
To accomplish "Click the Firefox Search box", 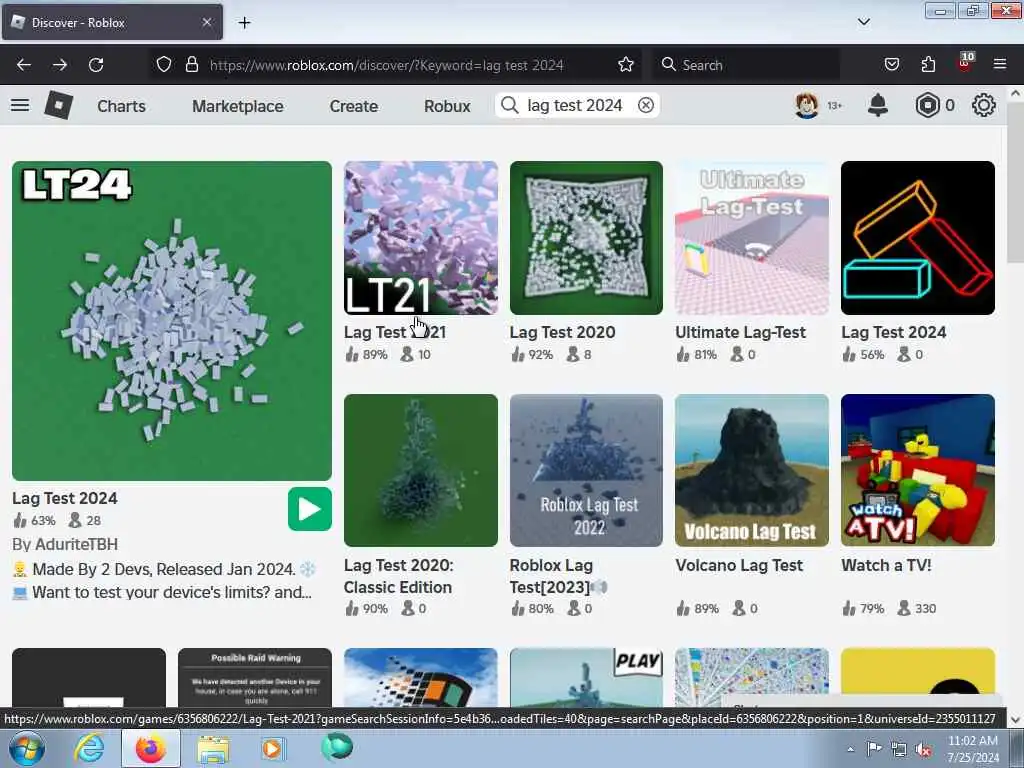I will [746, 65].
